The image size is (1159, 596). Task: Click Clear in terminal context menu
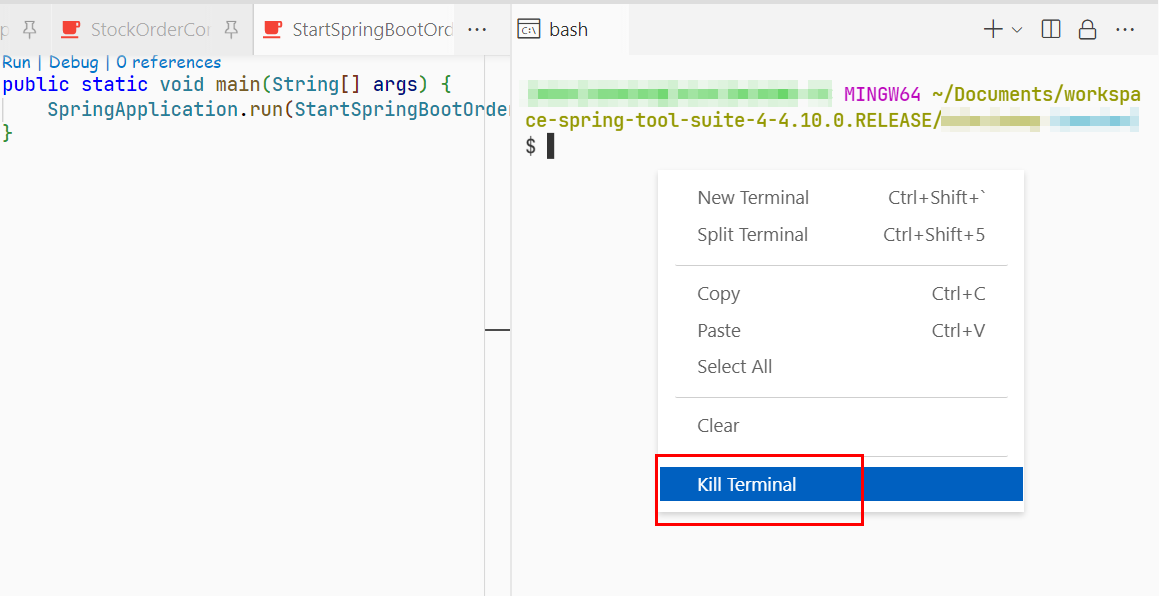coord(841,425)
